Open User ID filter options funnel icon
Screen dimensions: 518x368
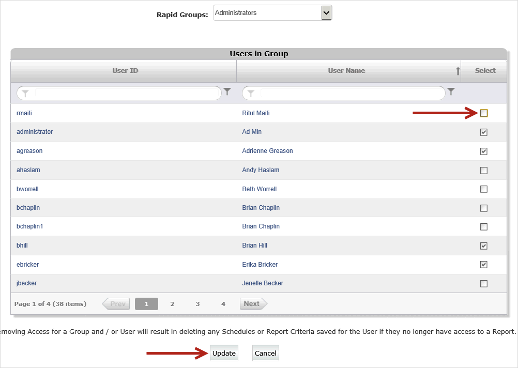[227, 91]
